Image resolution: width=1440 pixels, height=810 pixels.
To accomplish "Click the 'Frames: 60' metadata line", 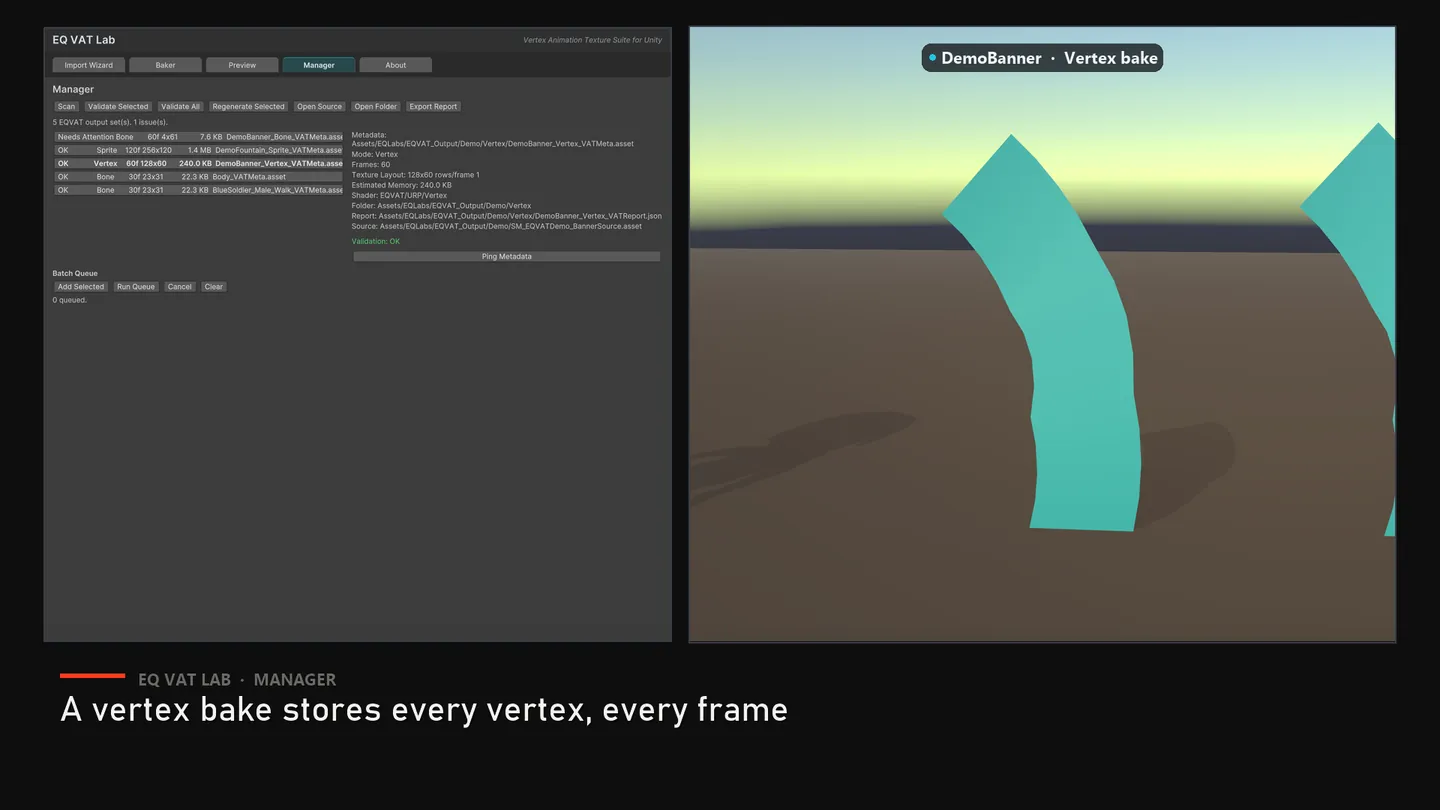I will tap(371, 165).
